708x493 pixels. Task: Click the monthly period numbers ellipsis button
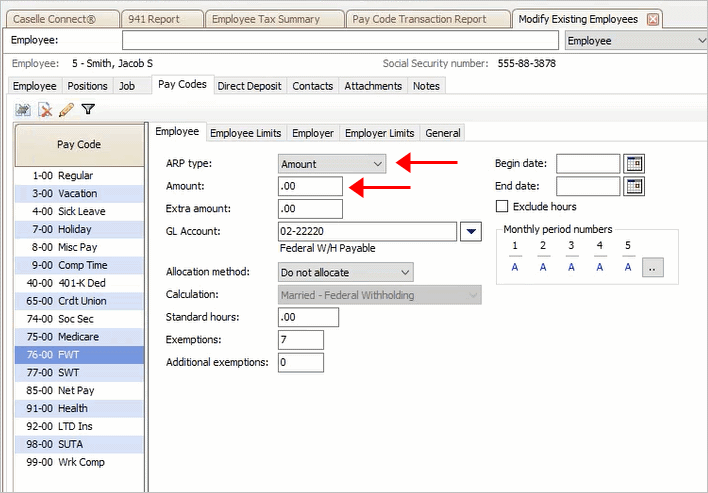pyautogui.click(x=652, y=268)
